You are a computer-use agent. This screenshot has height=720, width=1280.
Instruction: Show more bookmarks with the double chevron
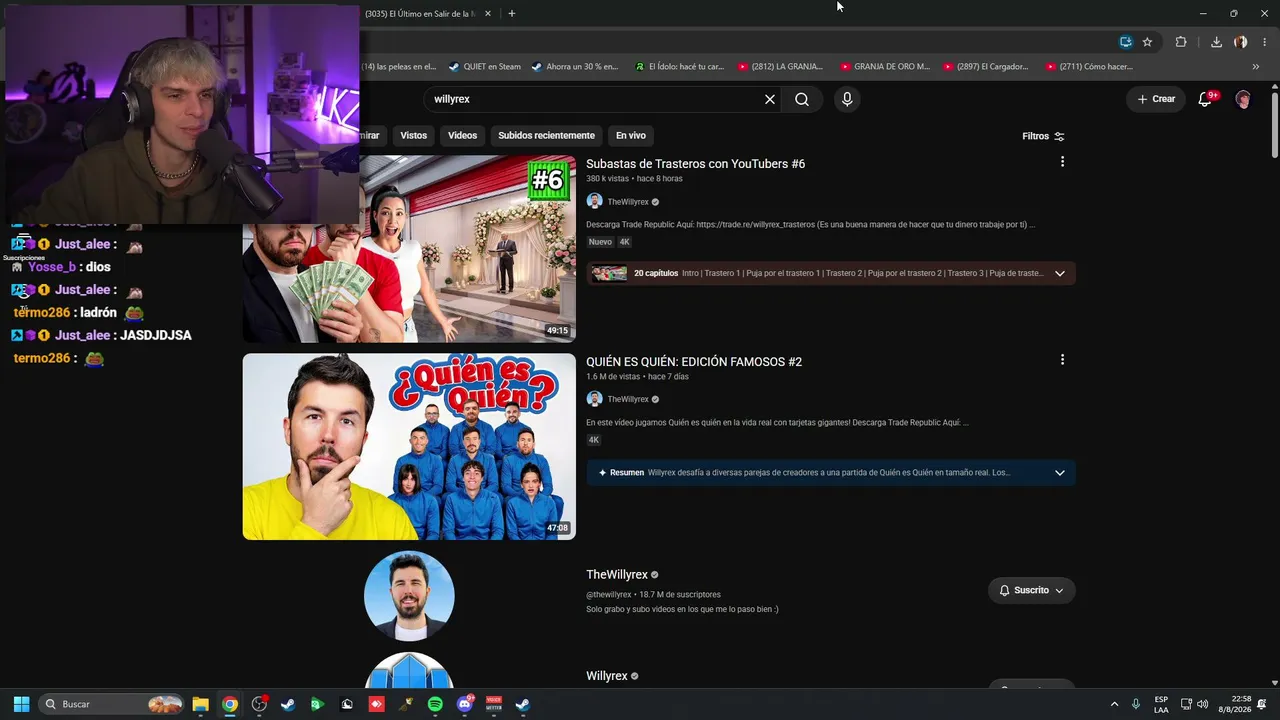1256,67
